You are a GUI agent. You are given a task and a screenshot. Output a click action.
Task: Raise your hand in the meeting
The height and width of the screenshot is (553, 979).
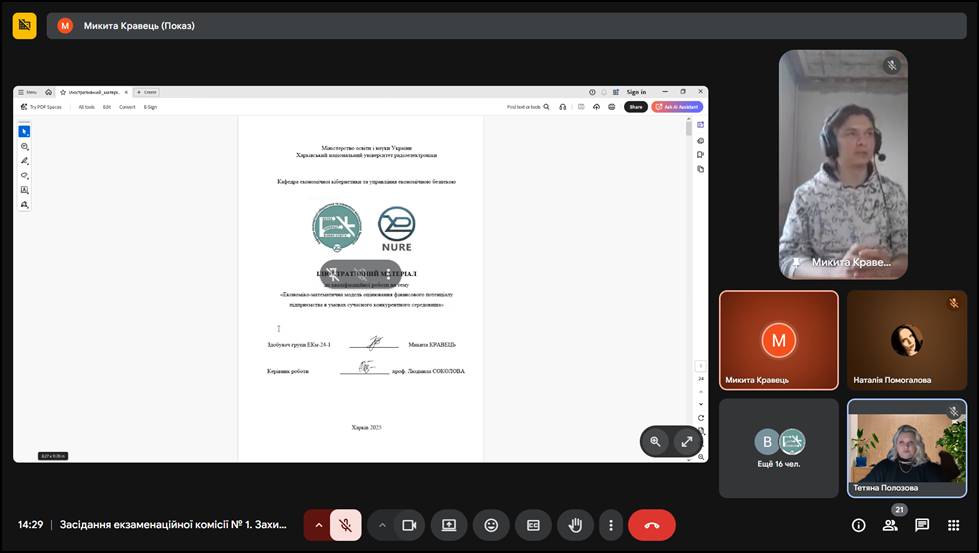click(x=575, y=525)
